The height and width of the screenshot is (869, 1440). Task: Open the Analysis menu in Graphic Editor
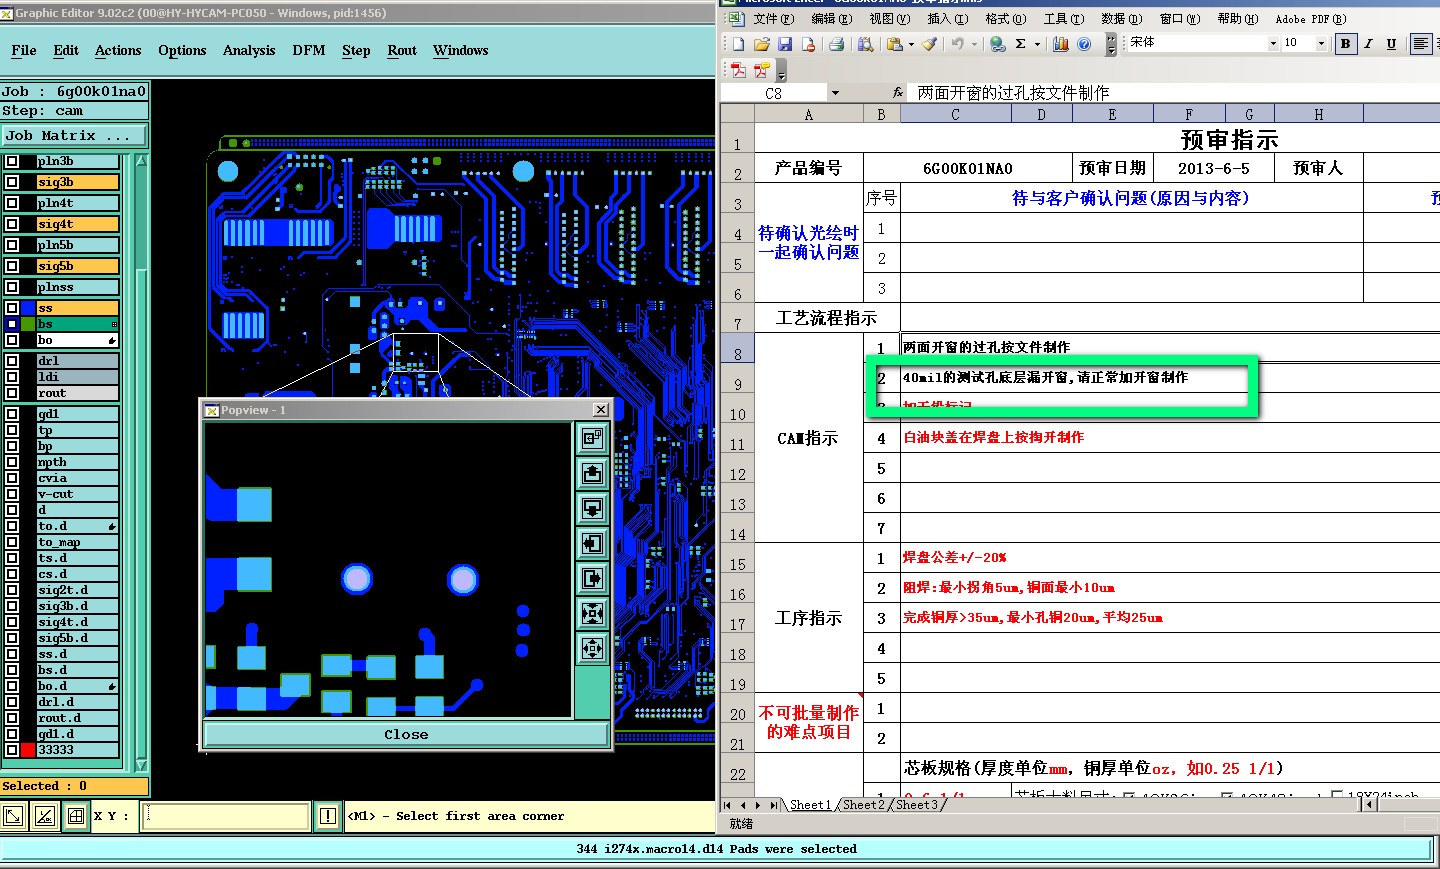(x=249, y=50)
